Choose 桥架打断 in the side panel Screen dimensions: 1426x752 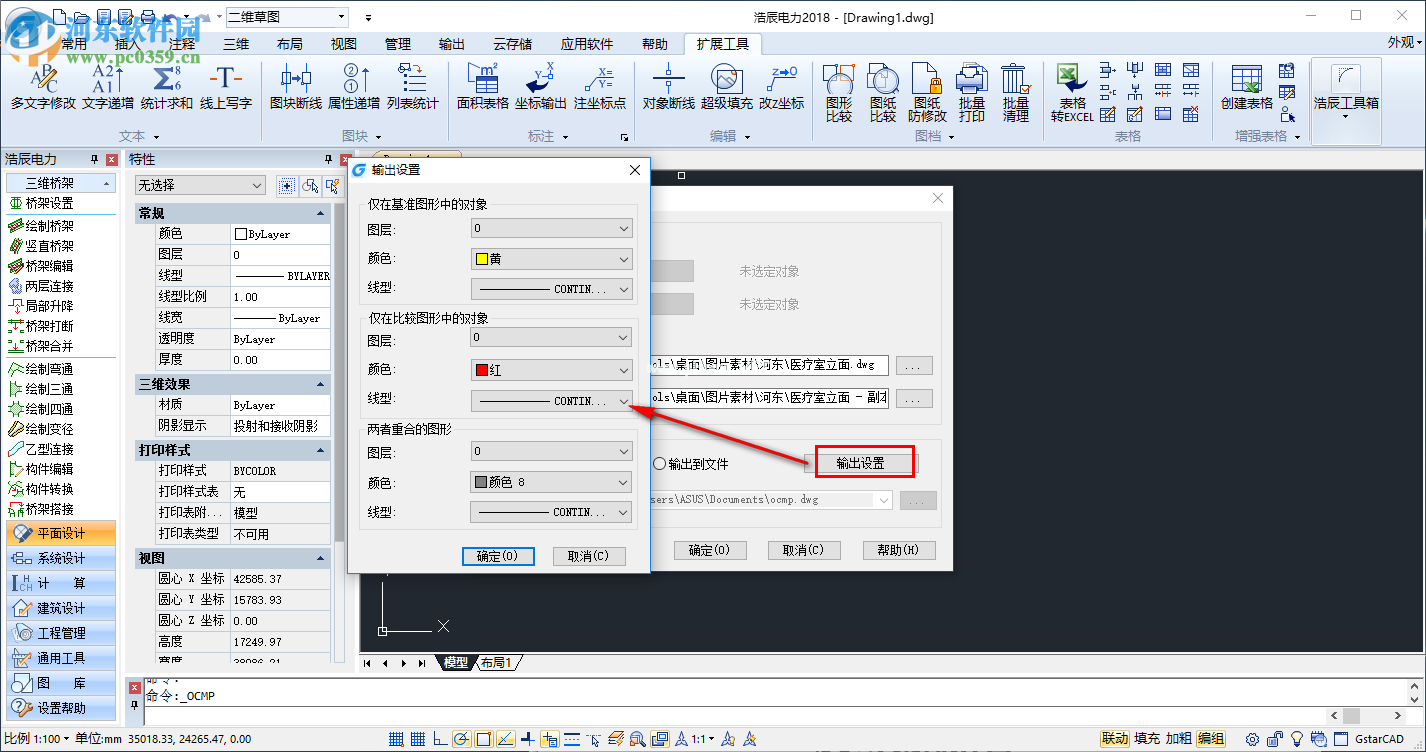point(41,326)
